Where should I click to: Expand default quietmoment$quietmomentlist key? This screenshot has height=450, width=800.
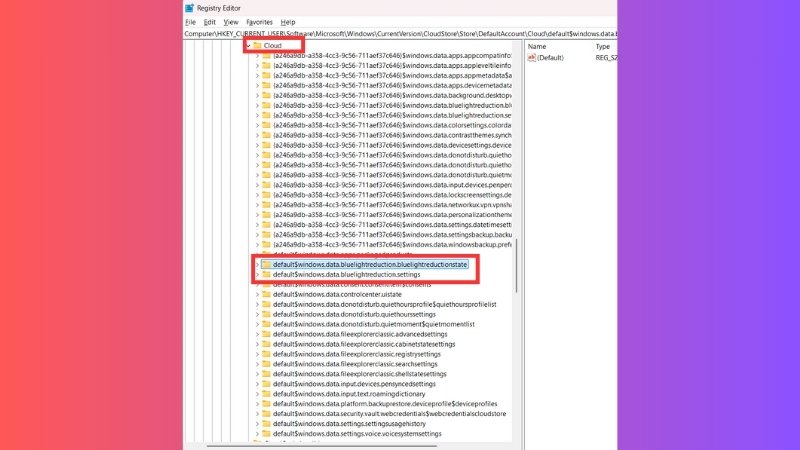[257, 324]
